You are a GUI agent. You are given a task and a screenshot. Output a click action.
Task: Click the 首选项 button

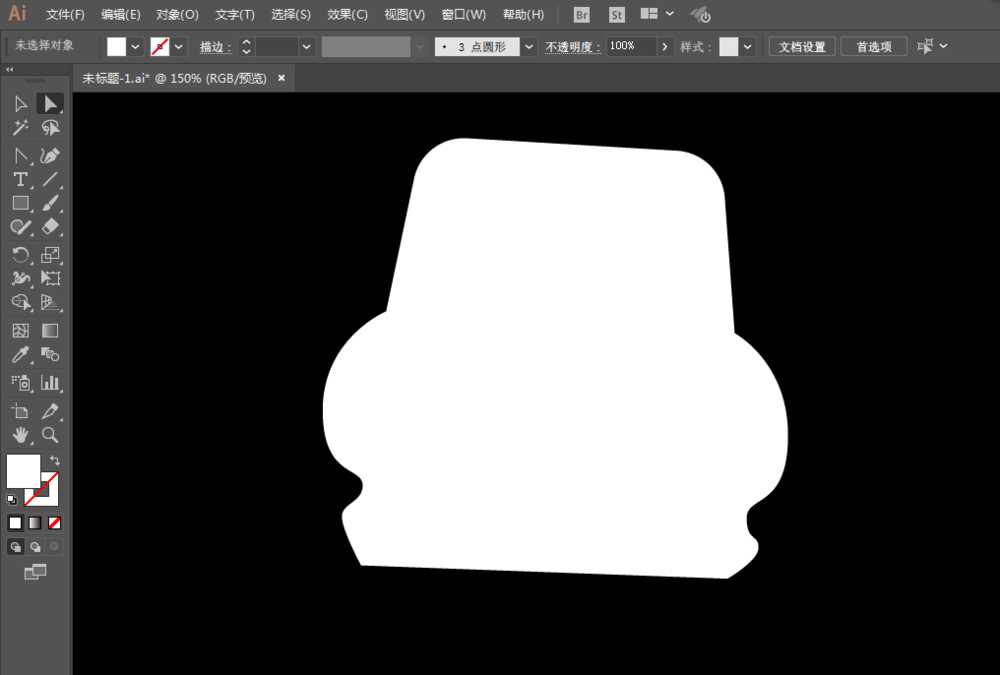873,47
